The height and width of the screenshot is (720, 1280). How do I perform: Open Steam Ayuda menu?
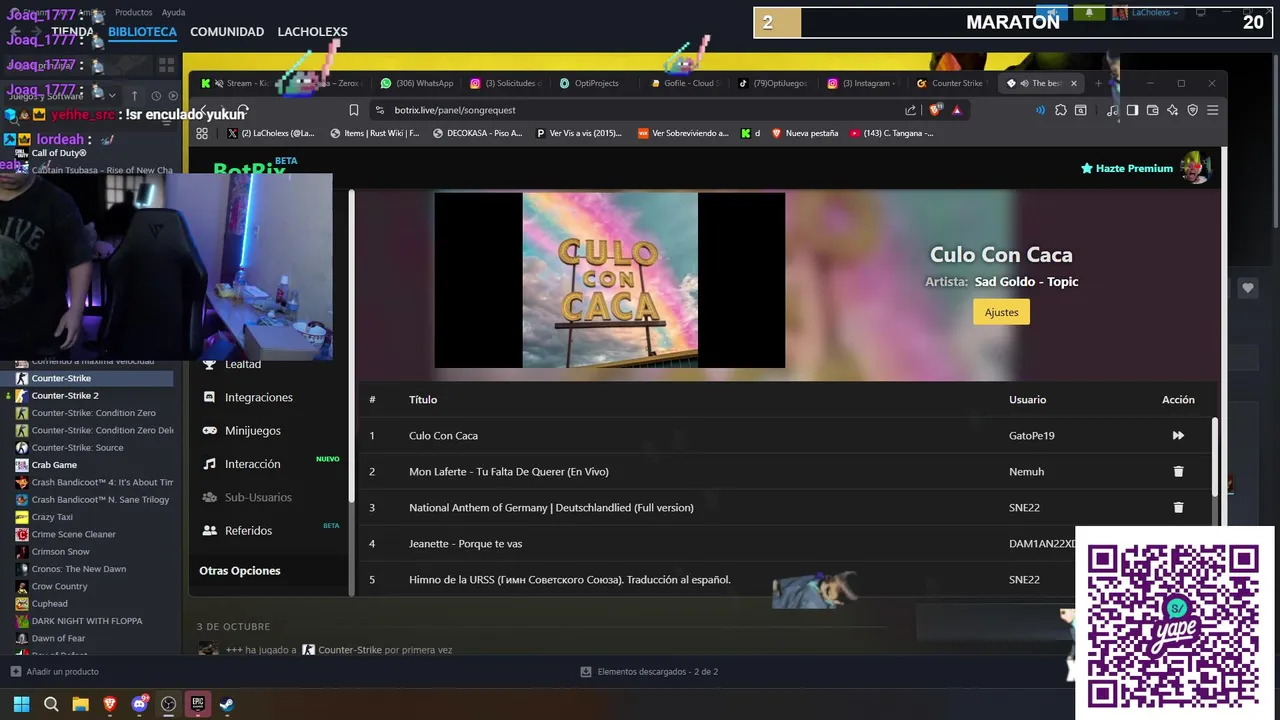coord(173,12)
